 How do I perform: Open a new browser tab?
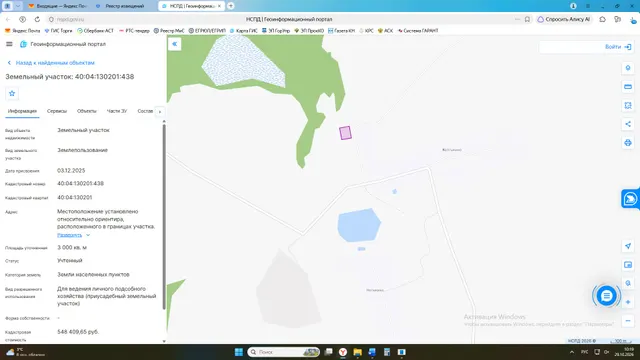(231, 6)
